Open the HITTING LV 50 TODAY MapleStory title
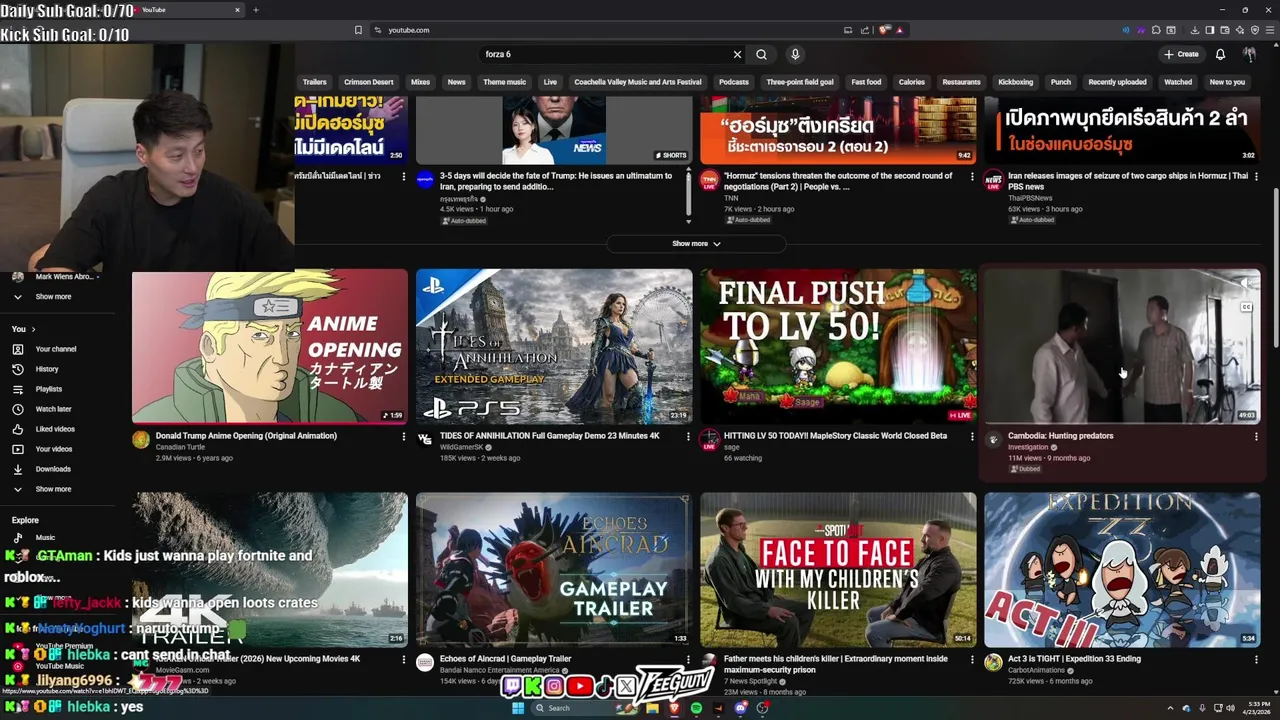Viewport: 1280px width, 720px height. coord(835,436)
